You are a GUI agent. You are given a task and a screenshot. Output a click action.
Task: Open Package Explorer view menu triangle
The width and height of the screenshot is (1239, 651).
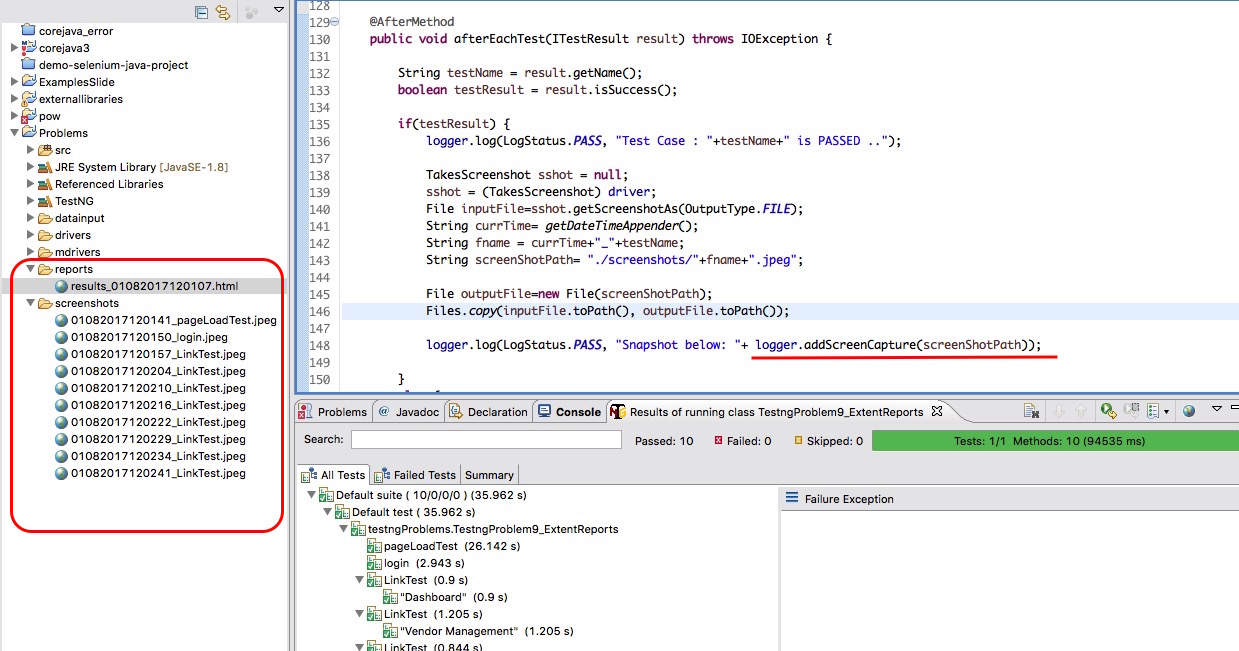pos(279,10)
